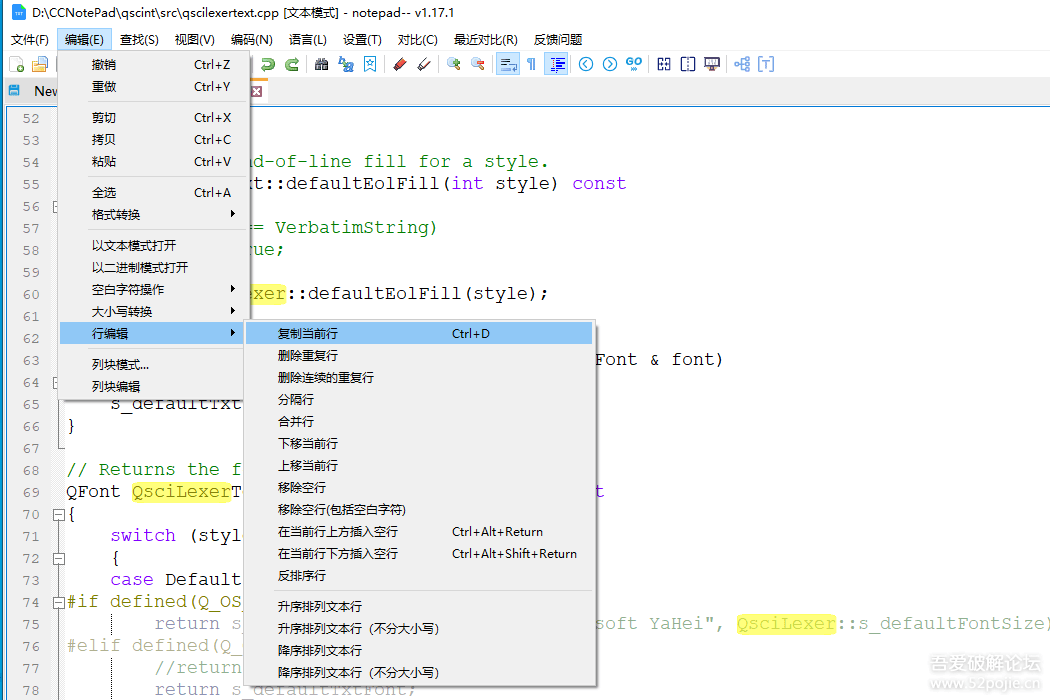Click the red marker highlight icon
The width and height of the screenshot is (1050, 700).
click(400, 64)
